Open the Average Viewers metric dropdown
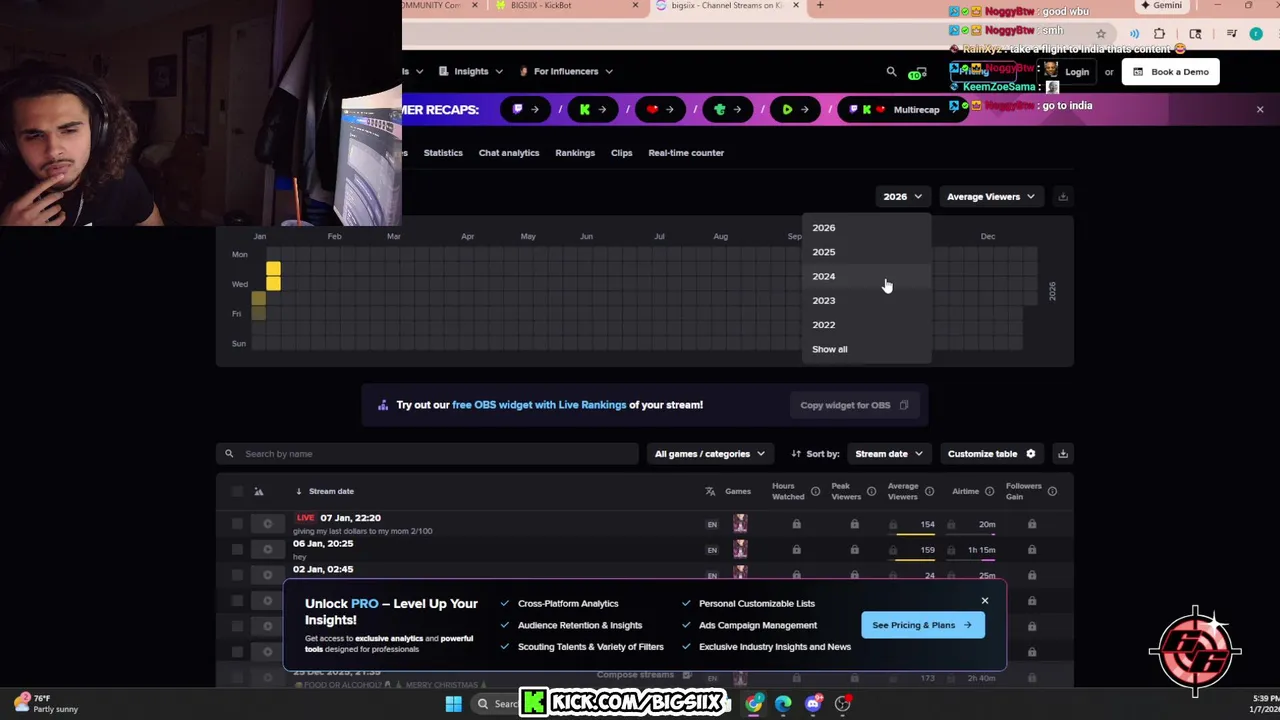 (991, 197)
